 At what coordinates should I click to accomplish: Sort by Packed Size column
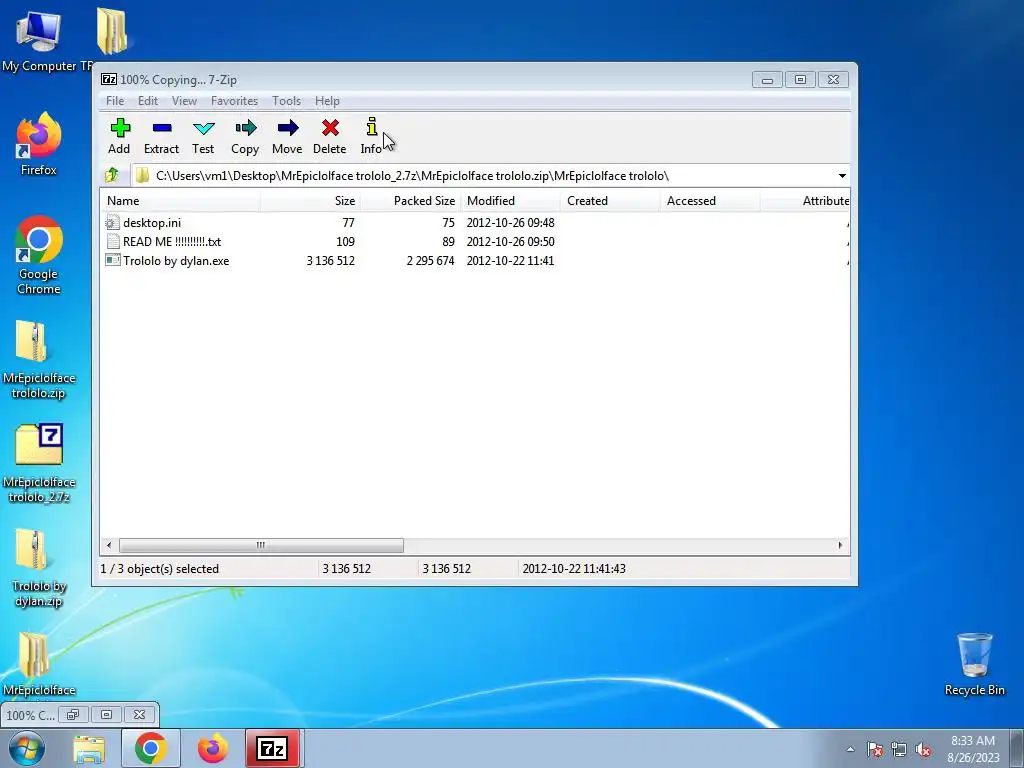410,200
